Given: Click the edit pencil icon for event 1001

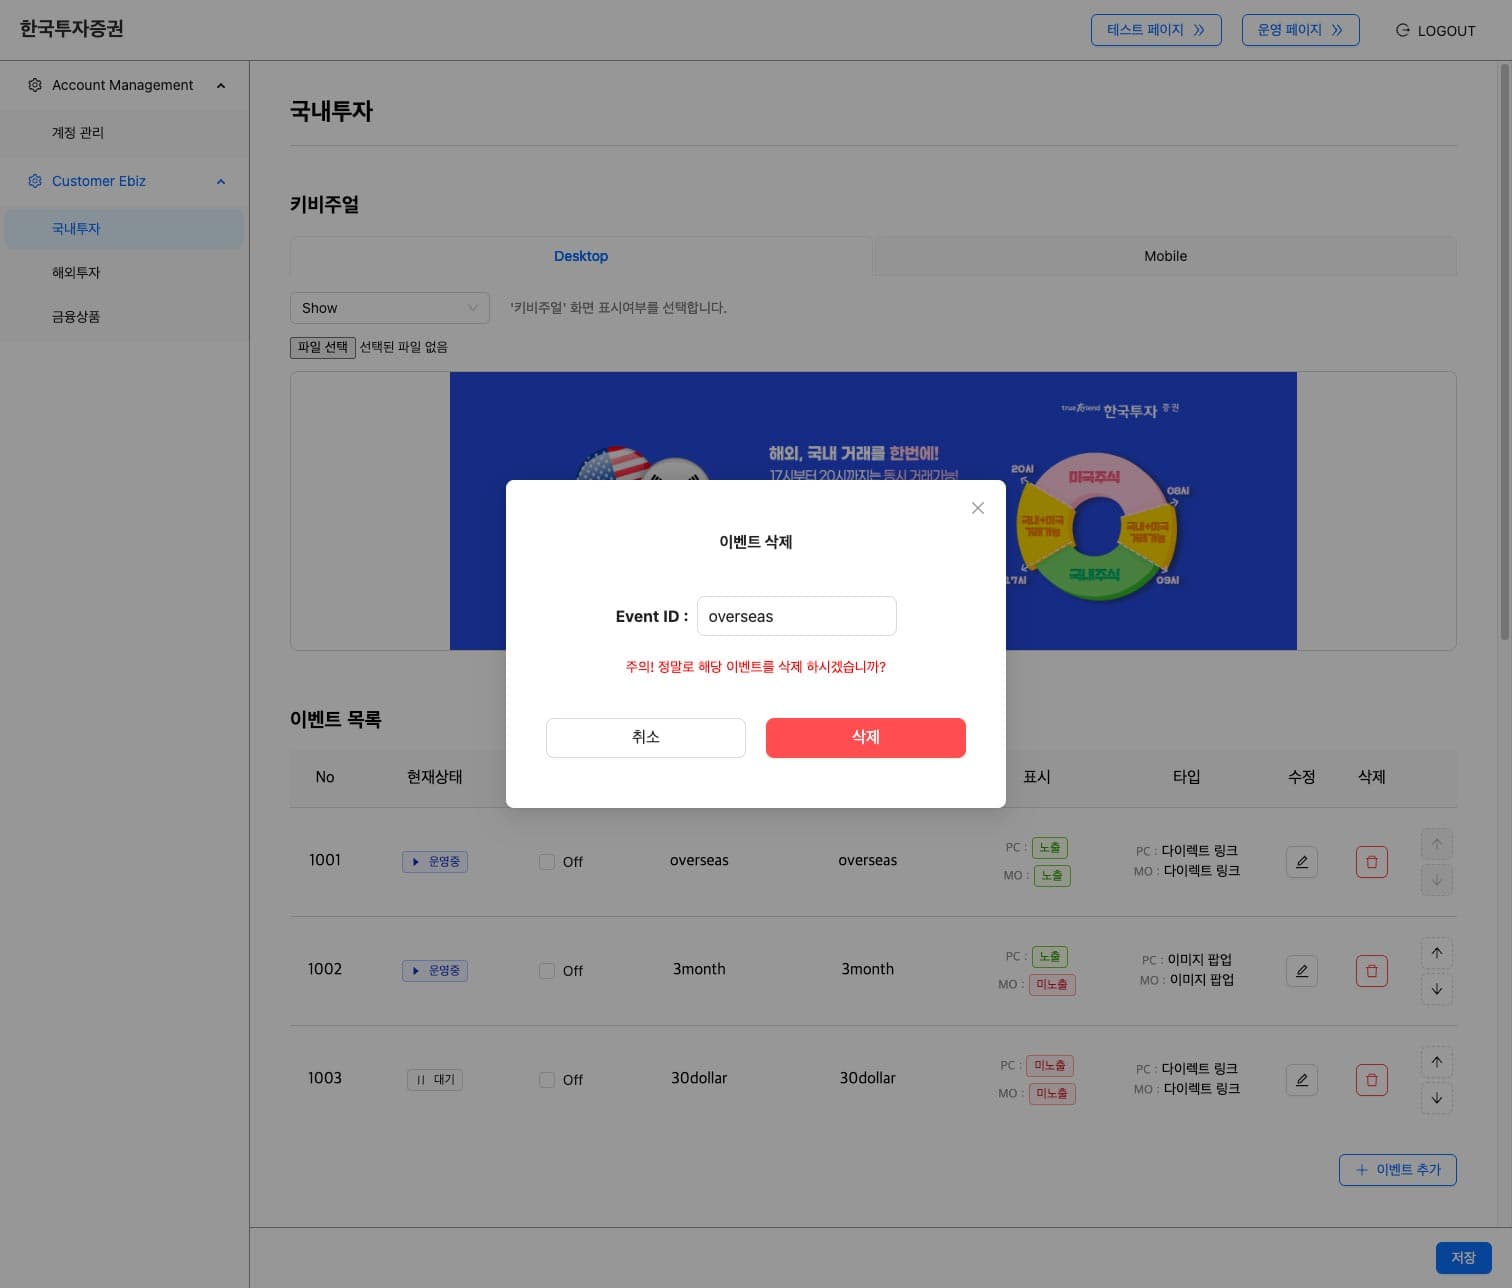Looking at the screenshot, I should [1301, 862].
